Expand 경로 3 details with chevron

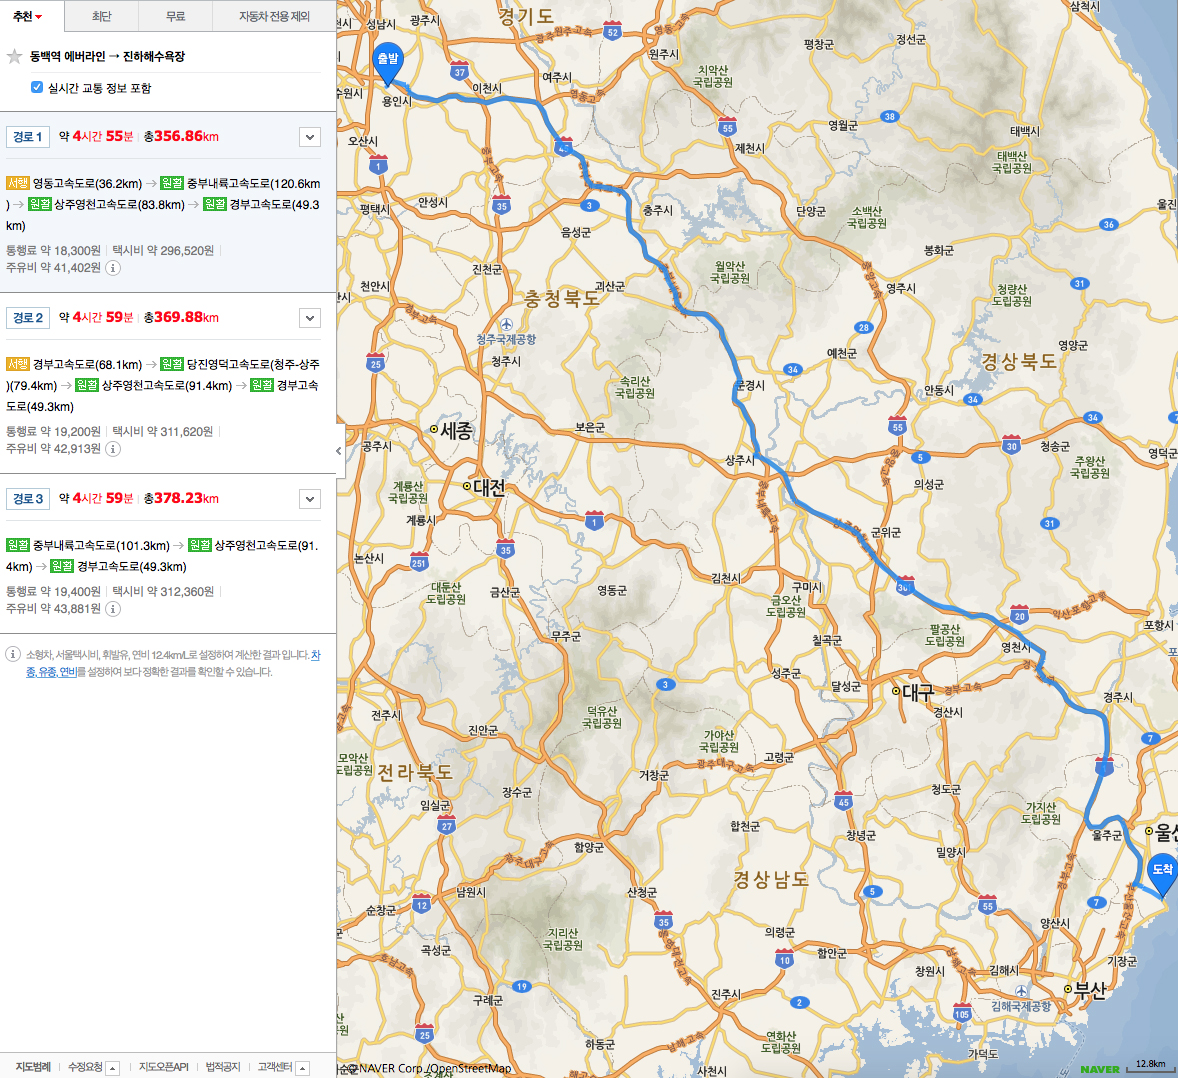[x=310, y=499]
